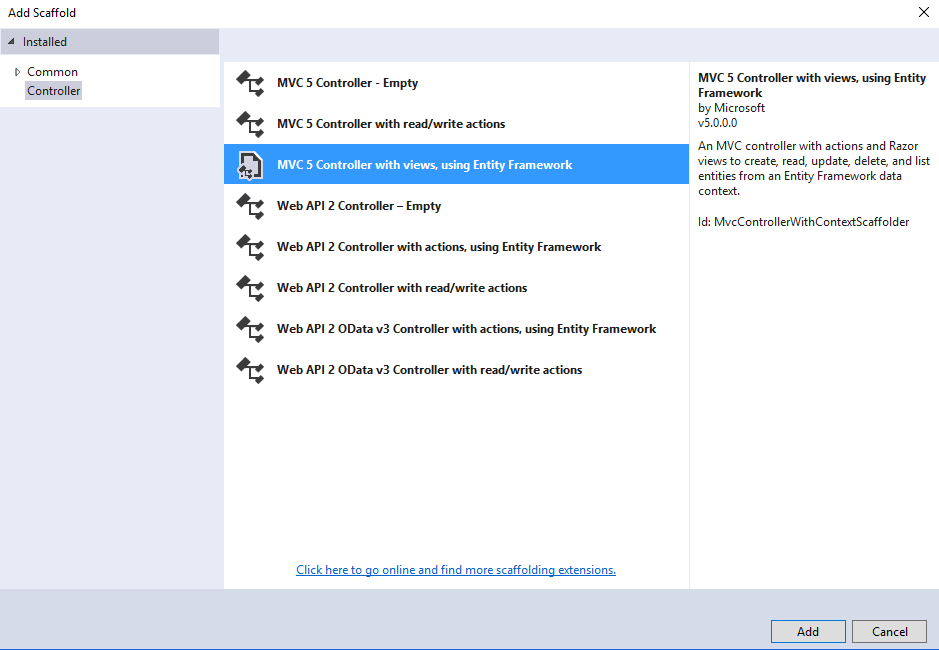Screen dimensions: 939x650
Task: Click the icon for Web API 2 Controller with read/write actions
Action: tap(250, 288)
